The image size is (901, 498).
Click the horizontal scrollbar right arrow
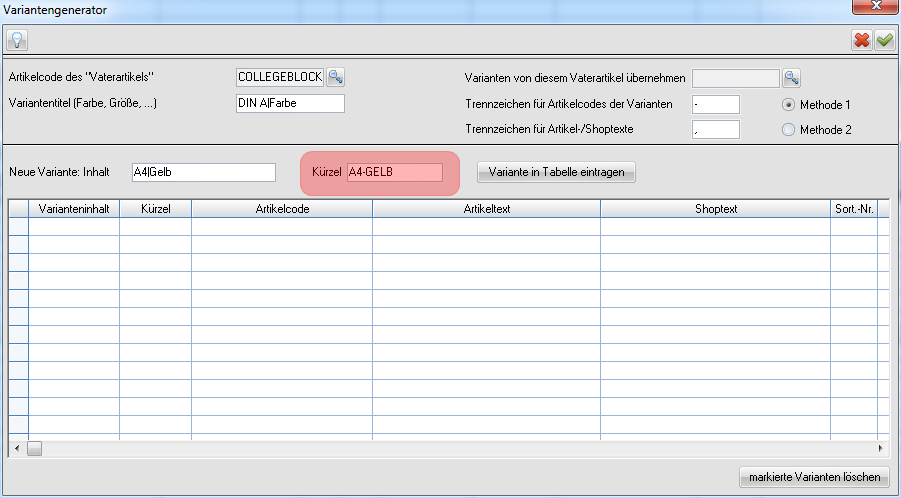pyautogui.click(x=881, y=449)
